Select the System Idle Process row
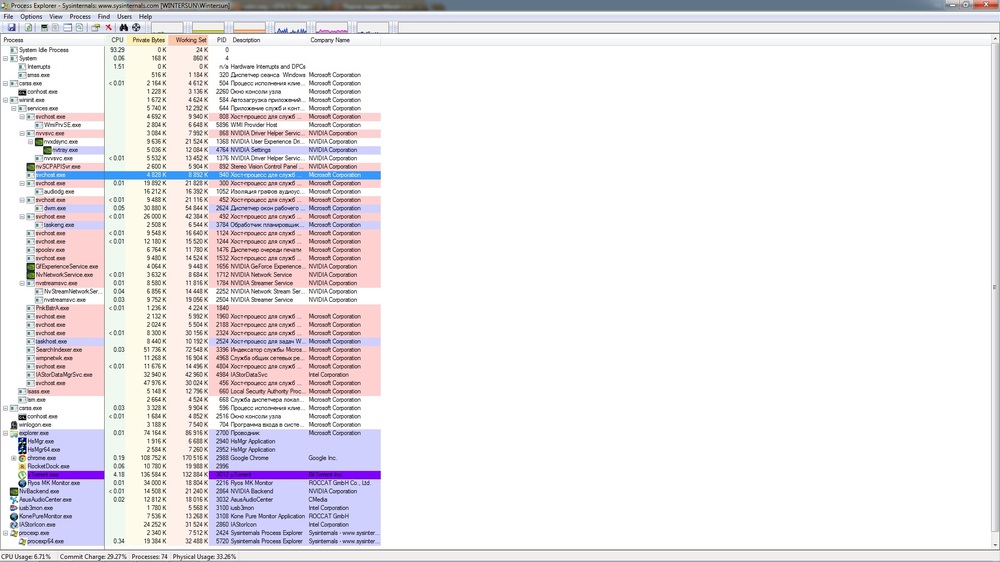Viewport: 1000px width, 562px height. point(191,50)
